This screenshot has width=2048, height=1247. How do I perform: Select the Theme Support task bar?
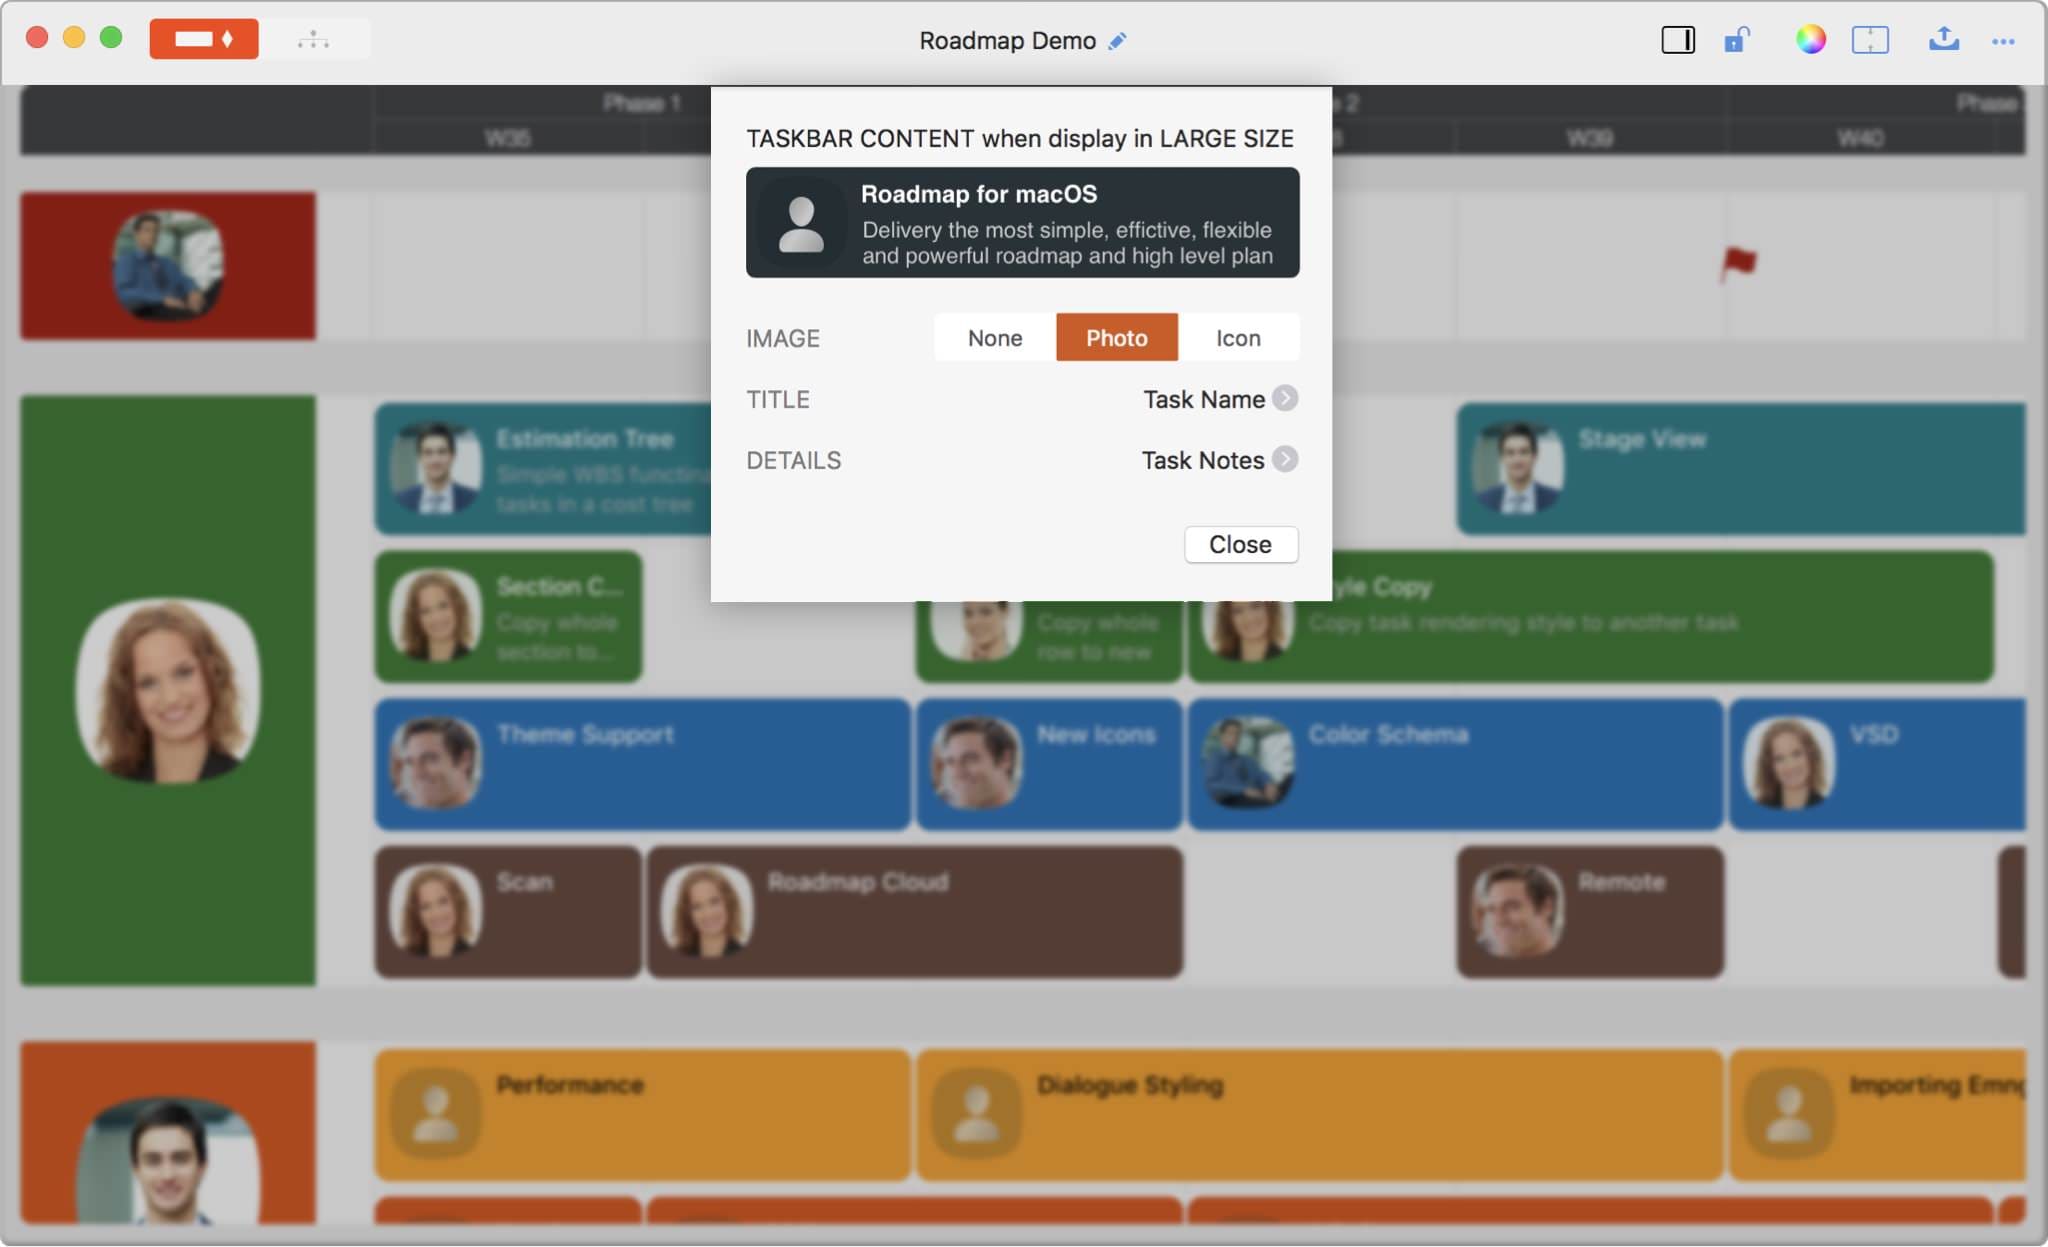(642, 764)
